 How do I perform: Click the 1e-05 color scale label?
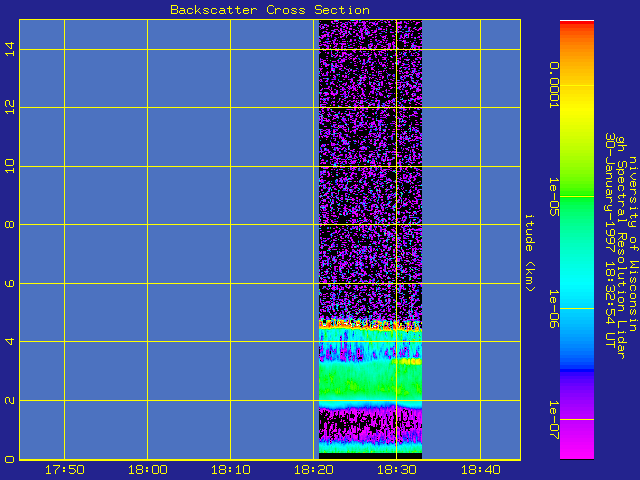553,197
